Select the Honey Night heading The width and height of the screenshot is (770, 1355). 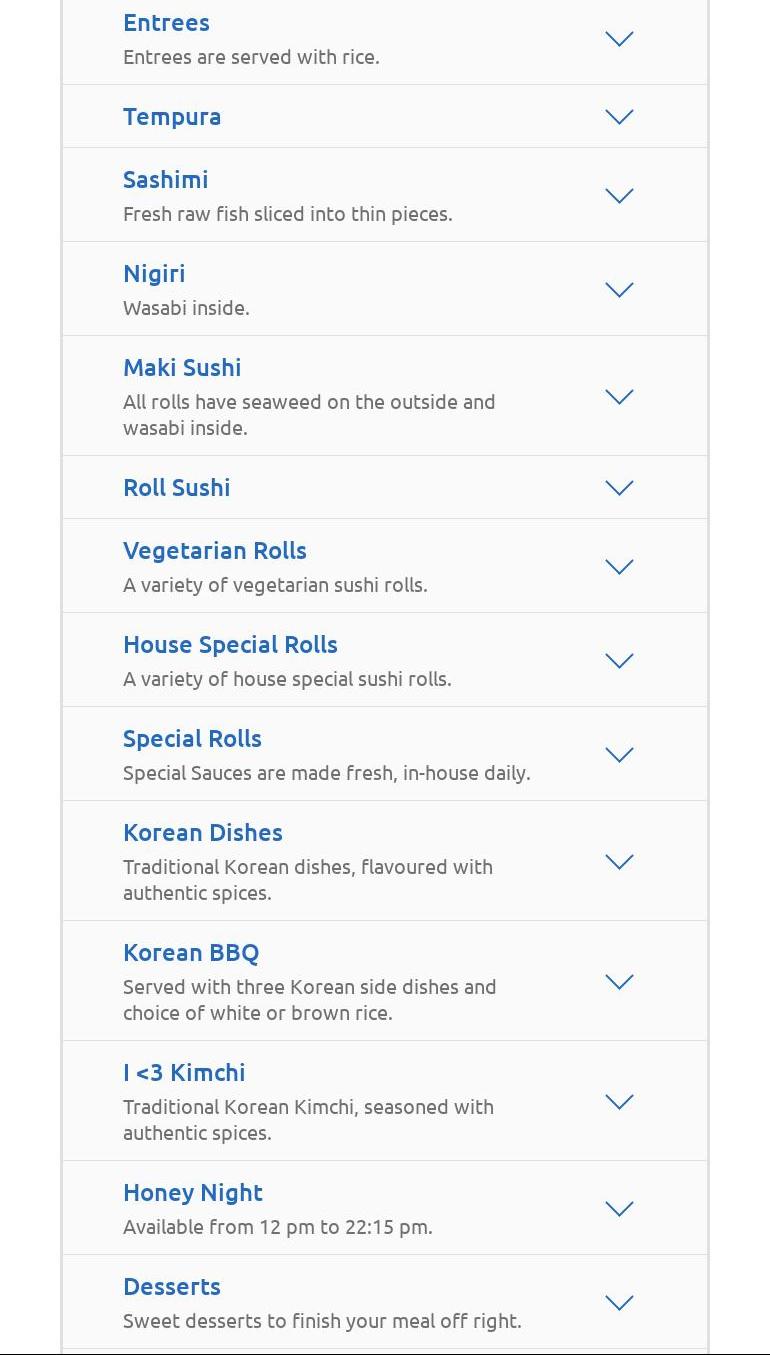tap(193, 1193)
